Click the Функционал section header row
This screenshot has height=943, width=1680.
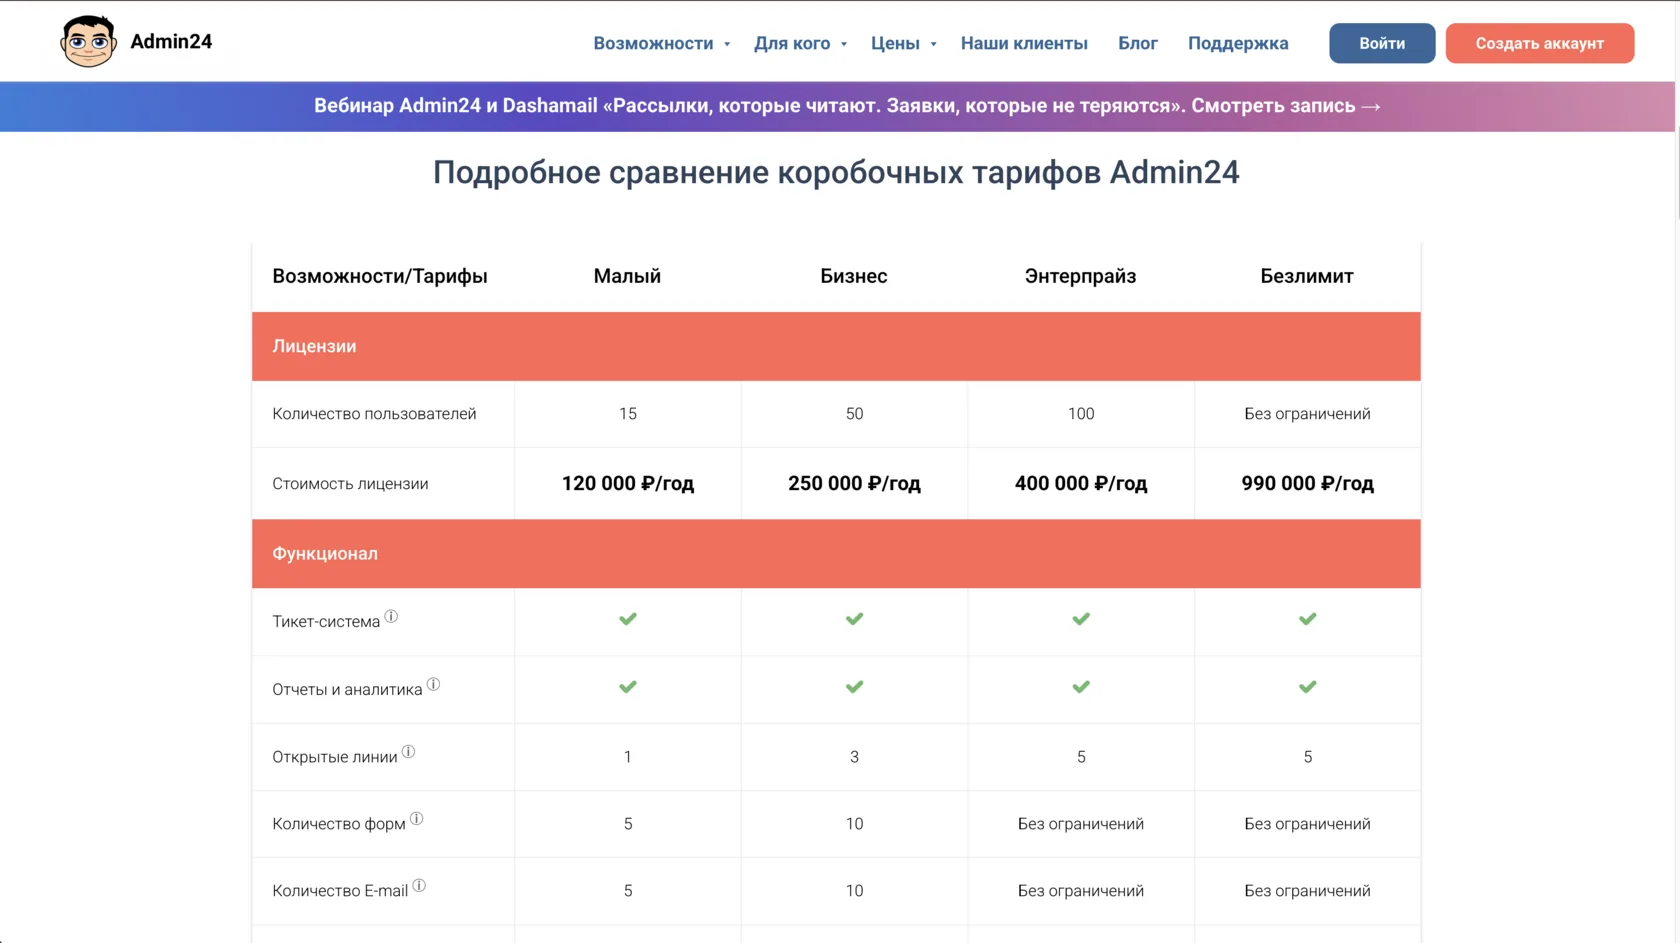[836, 554]
